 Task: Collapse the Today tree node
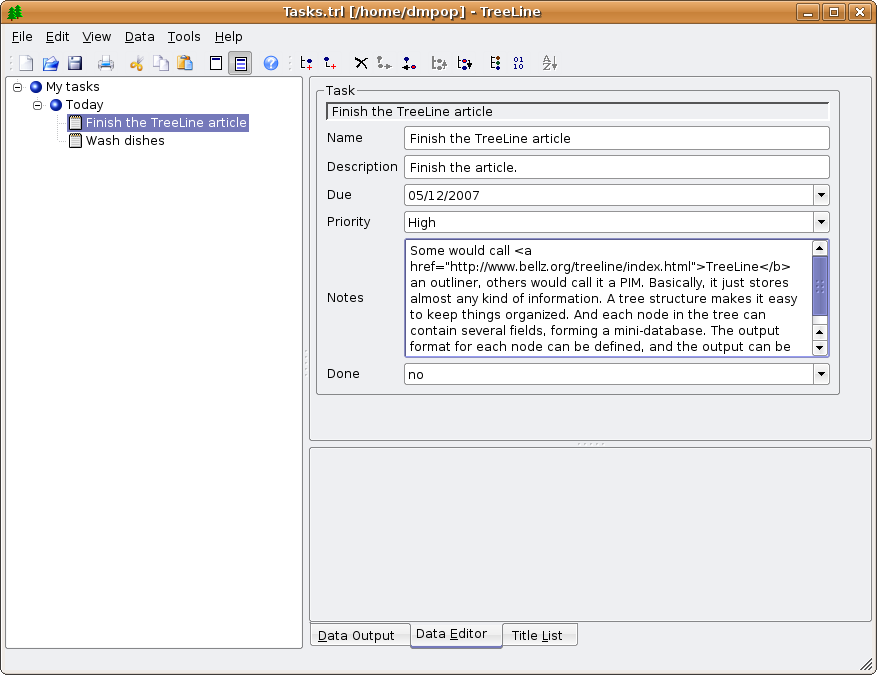pyautogui.click(x=37, y=105)
